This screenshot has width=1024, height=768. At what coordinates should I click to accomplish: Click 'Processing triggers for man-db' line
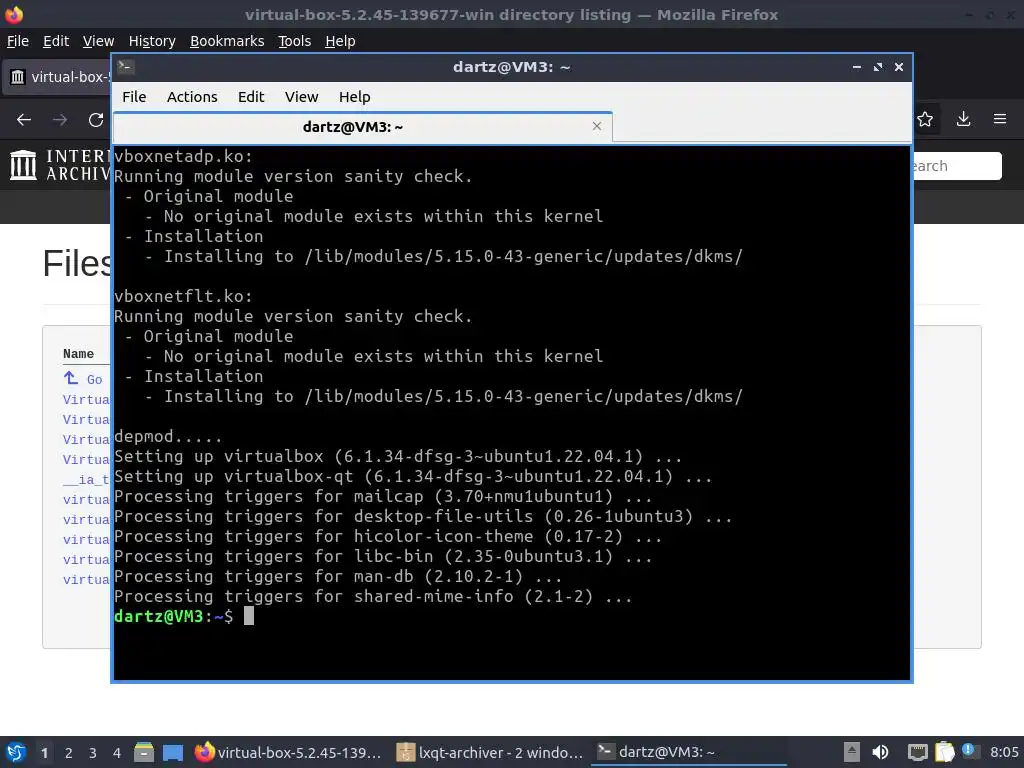pos(338,576)
